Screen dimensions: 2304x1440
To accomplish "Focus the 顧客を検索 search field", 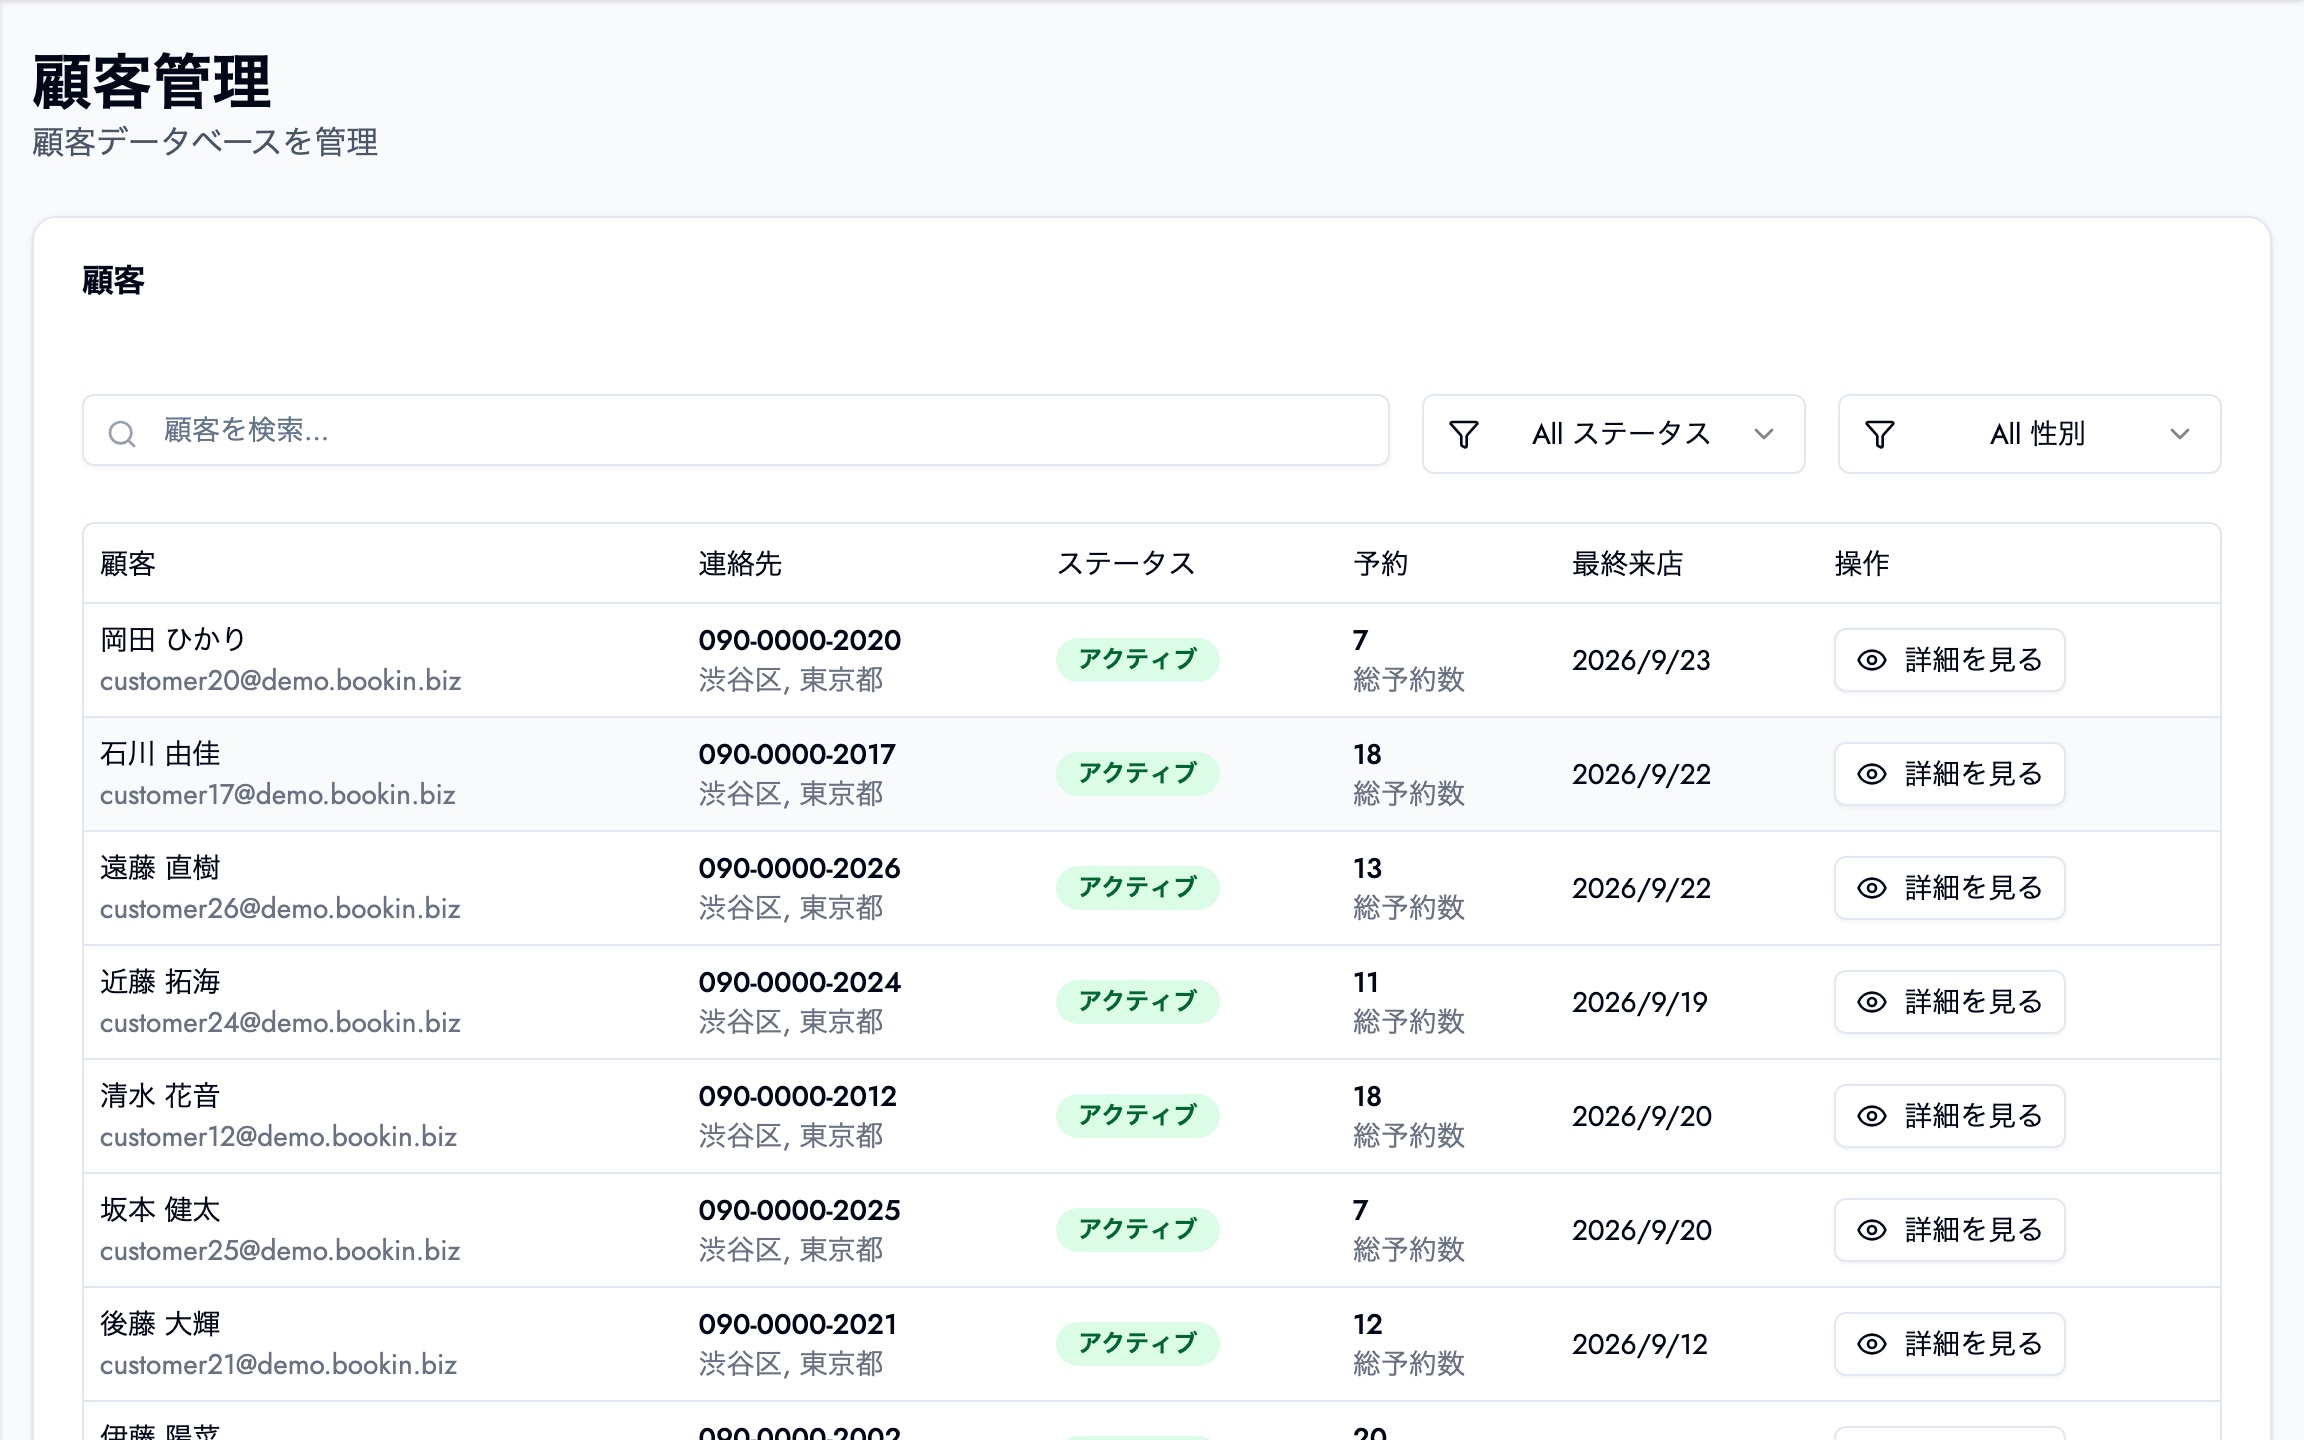I will (x=736, y=430).
